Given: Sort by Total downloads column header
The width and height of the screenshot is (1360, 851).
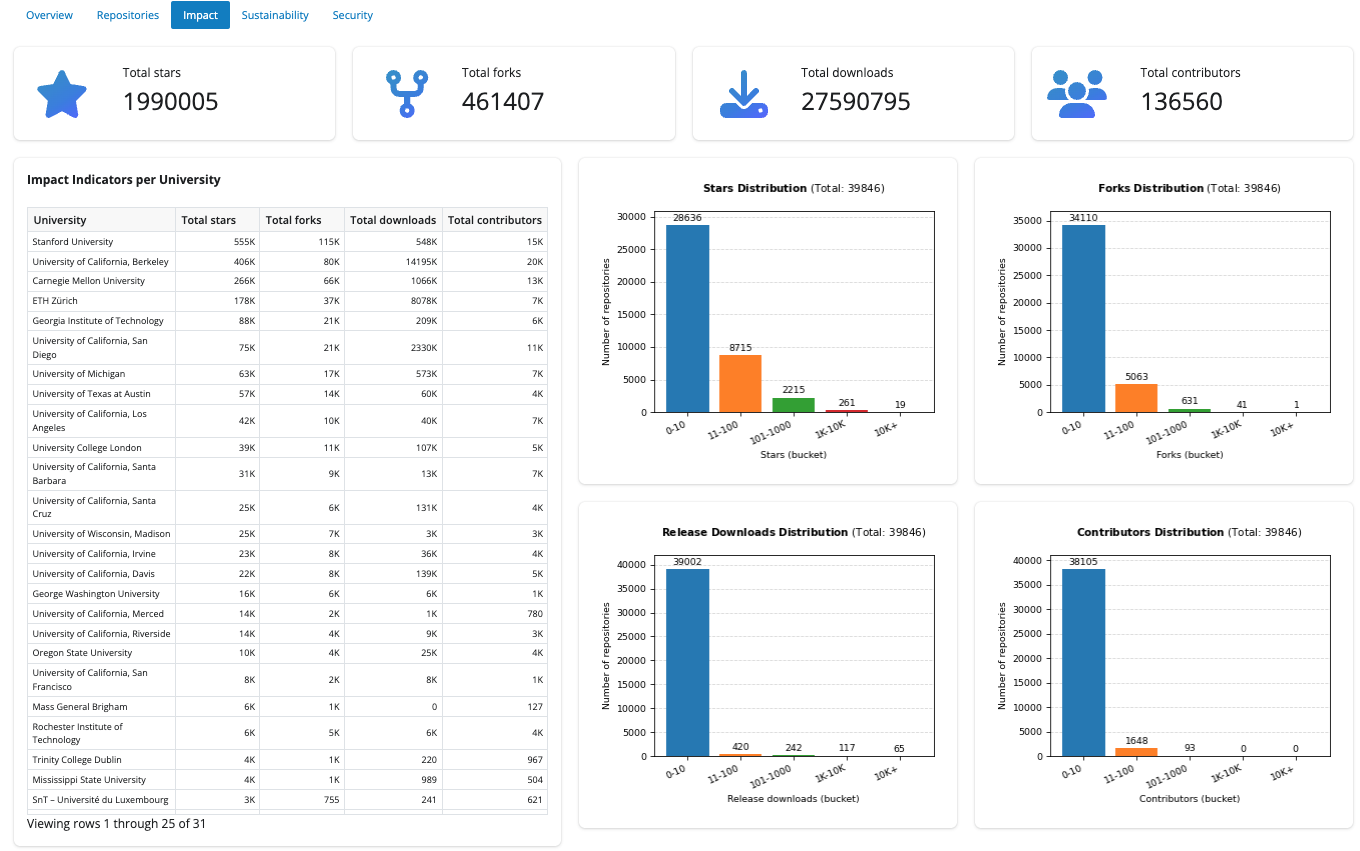Looking at the screenshot, I should click(393, 220).
